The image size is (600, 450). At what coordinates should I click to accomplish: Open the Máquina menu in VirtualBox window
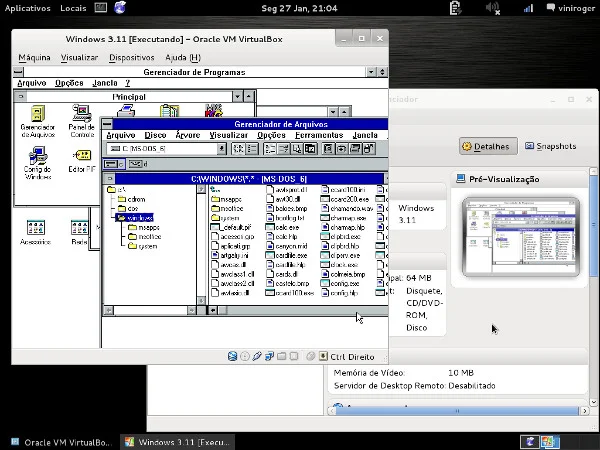coord(34,57)
